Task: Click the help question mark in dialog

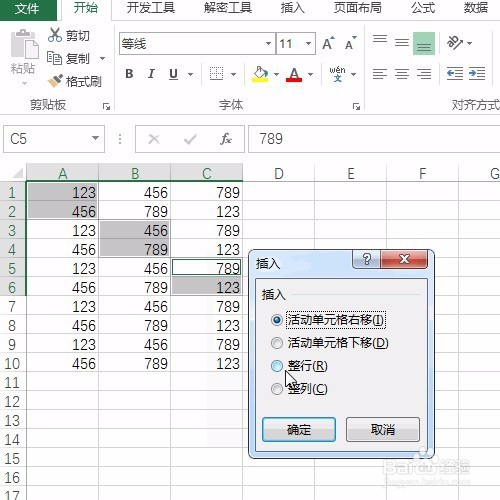Action: point(366,259)
